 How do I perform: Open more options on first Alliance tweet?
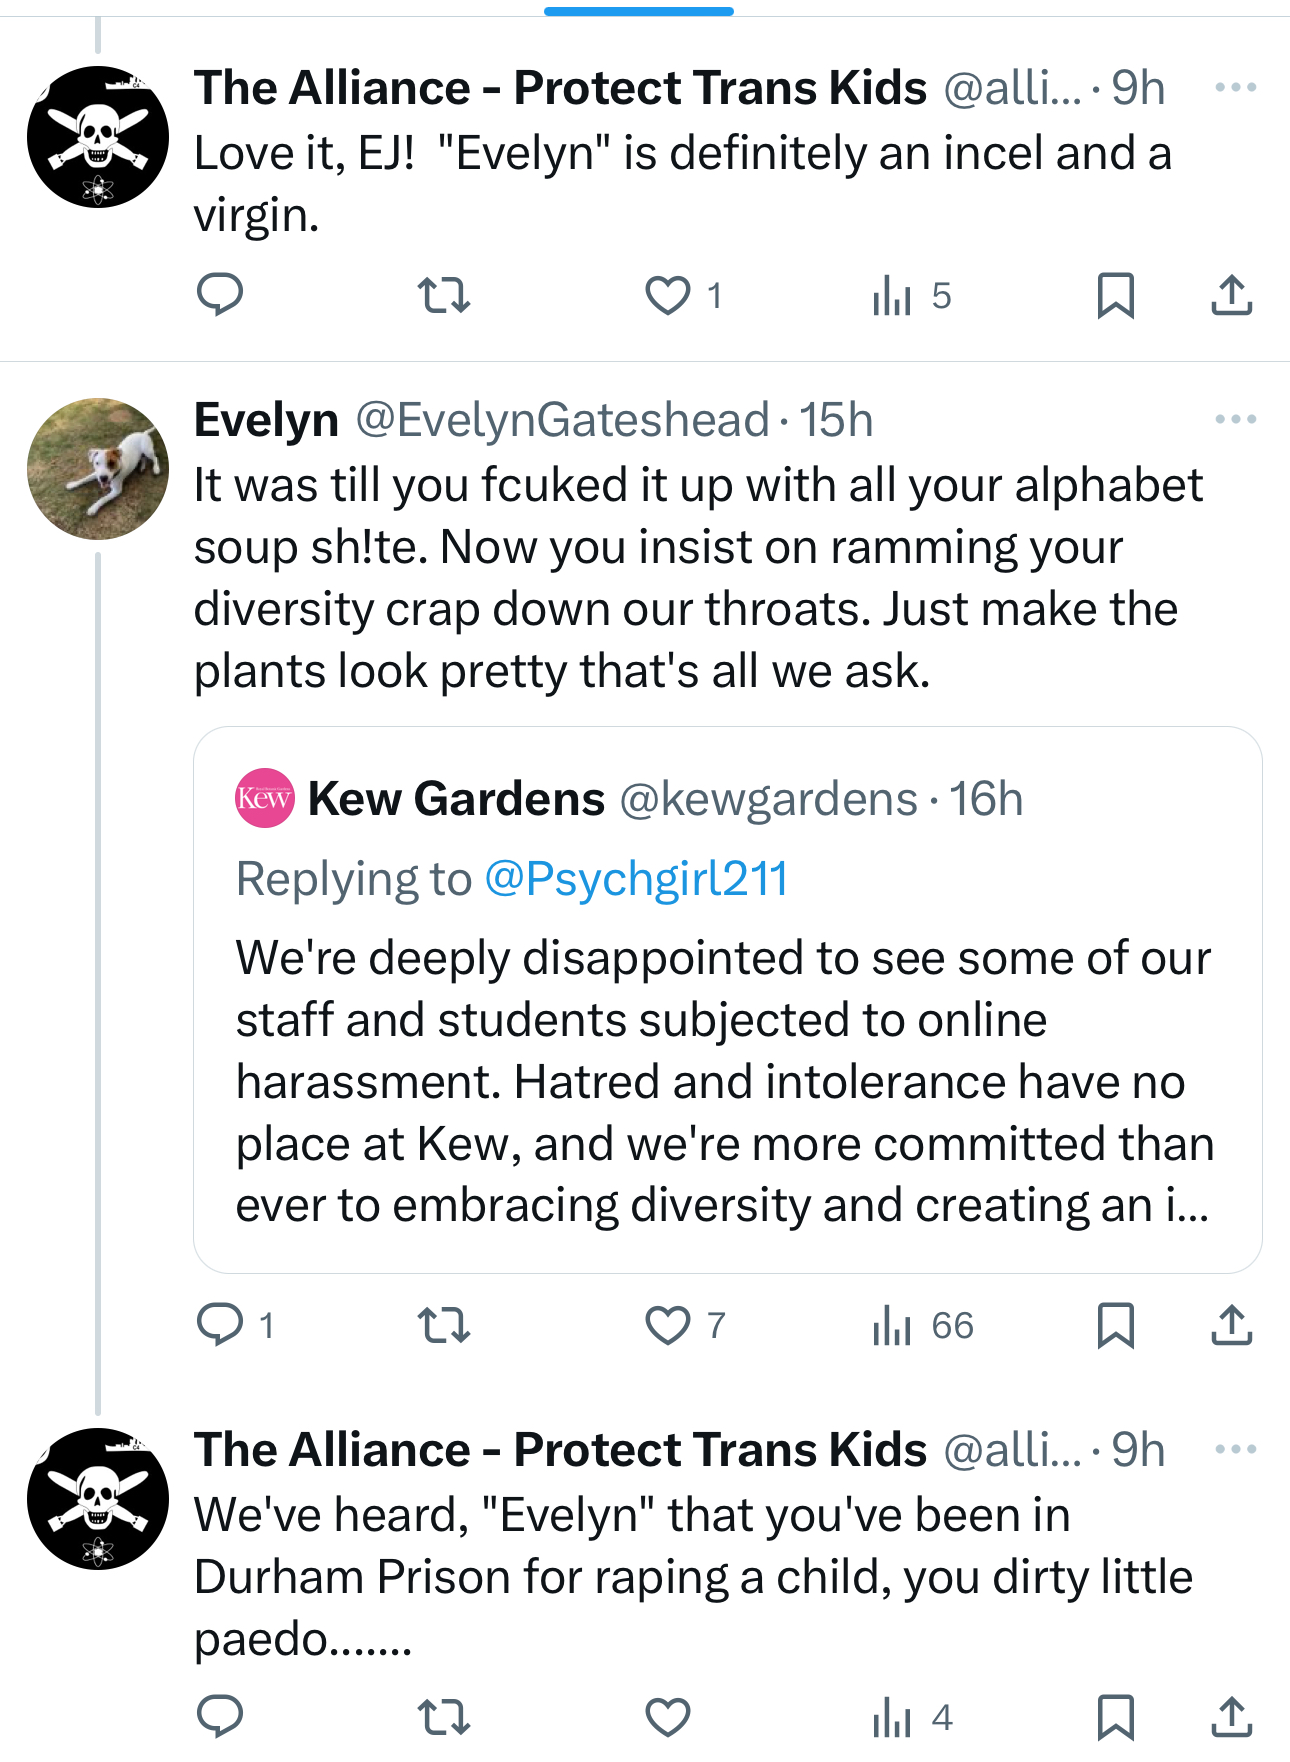tap(1235, 88)
